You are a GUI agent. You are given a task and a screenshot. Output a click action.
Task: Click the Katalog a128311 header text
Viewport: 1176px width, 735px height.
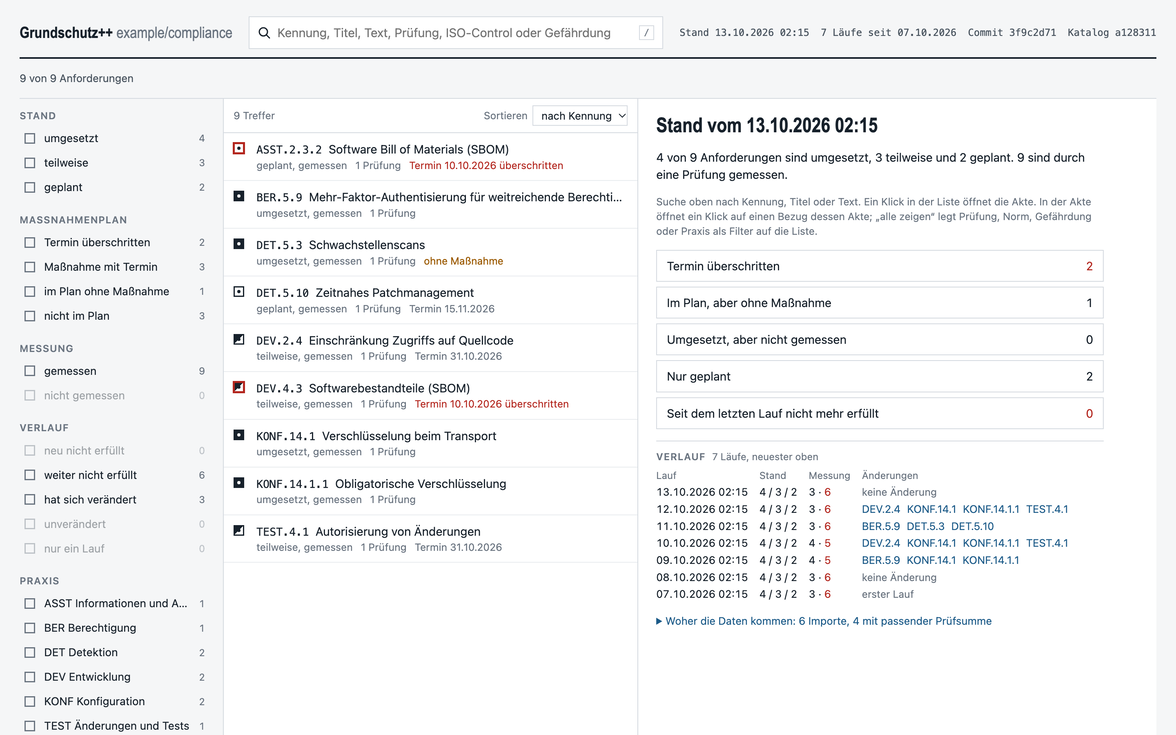click(1112, 32)
